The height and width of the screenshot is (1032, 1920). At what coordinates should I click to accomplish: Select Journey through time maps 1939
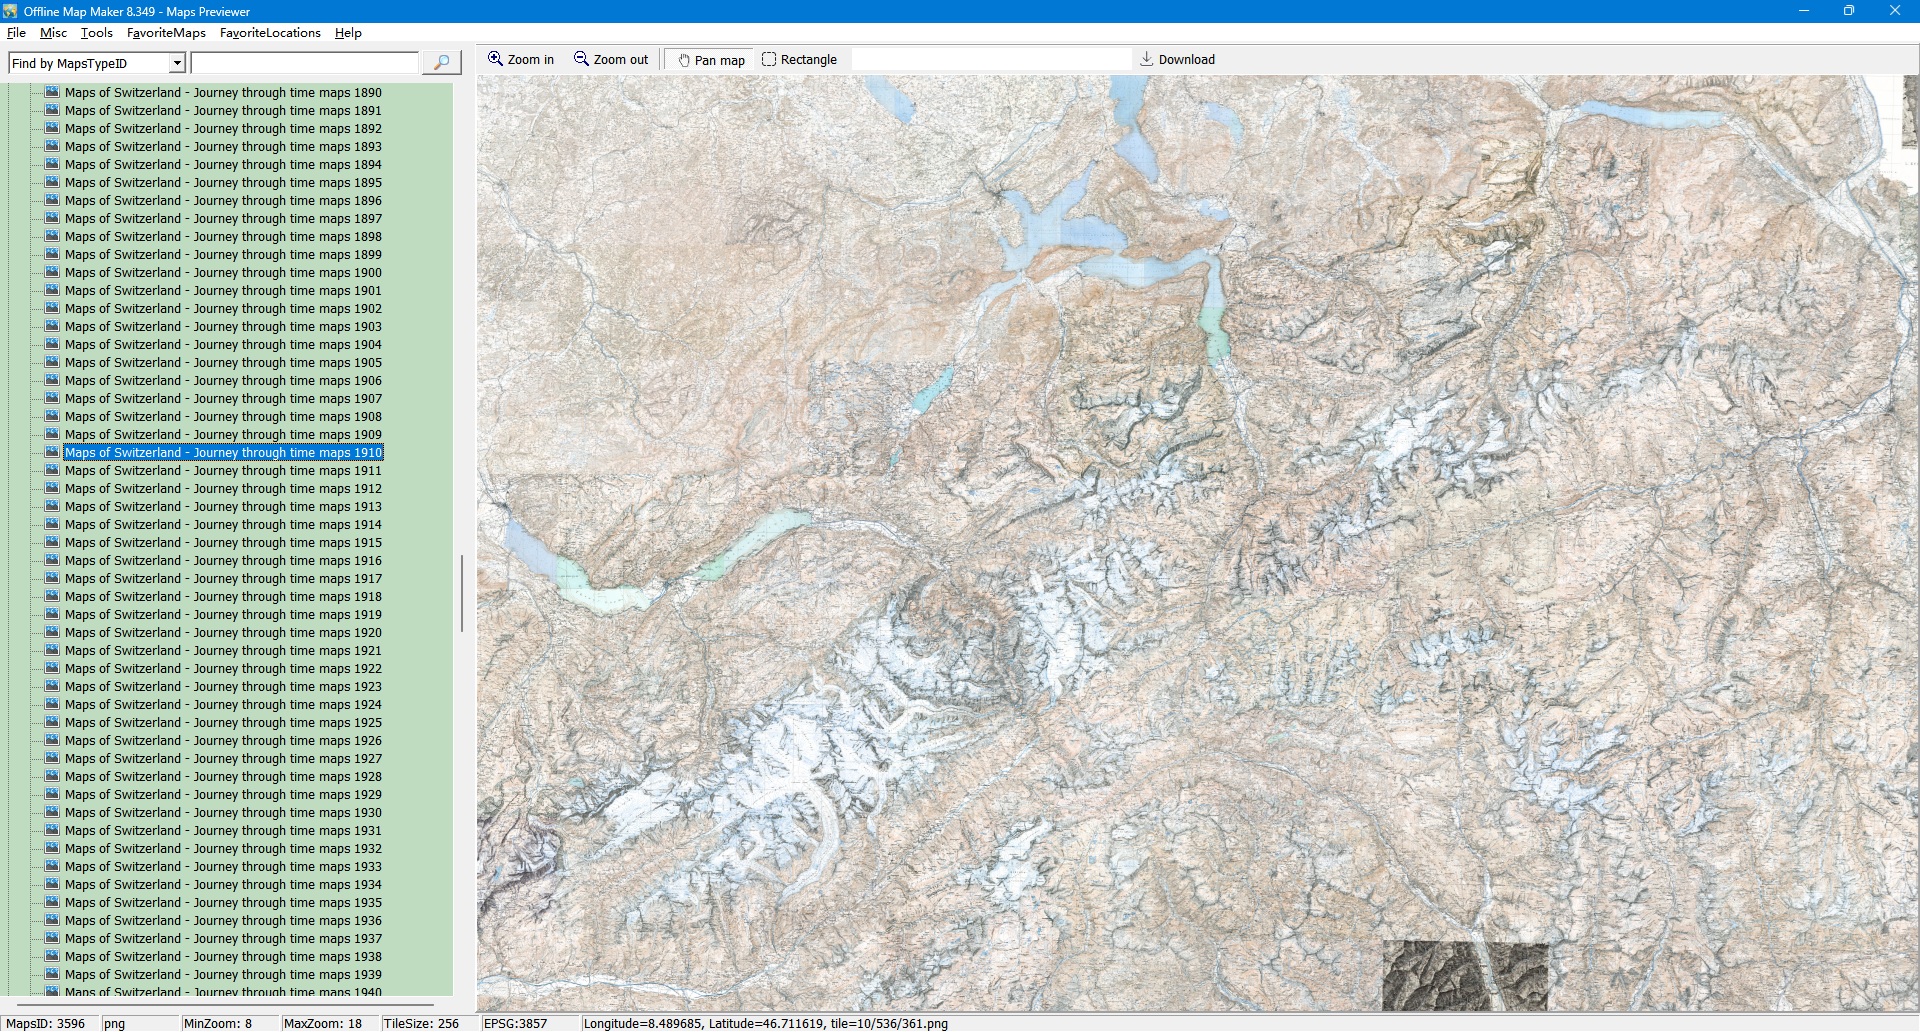[x=223, y=975]
